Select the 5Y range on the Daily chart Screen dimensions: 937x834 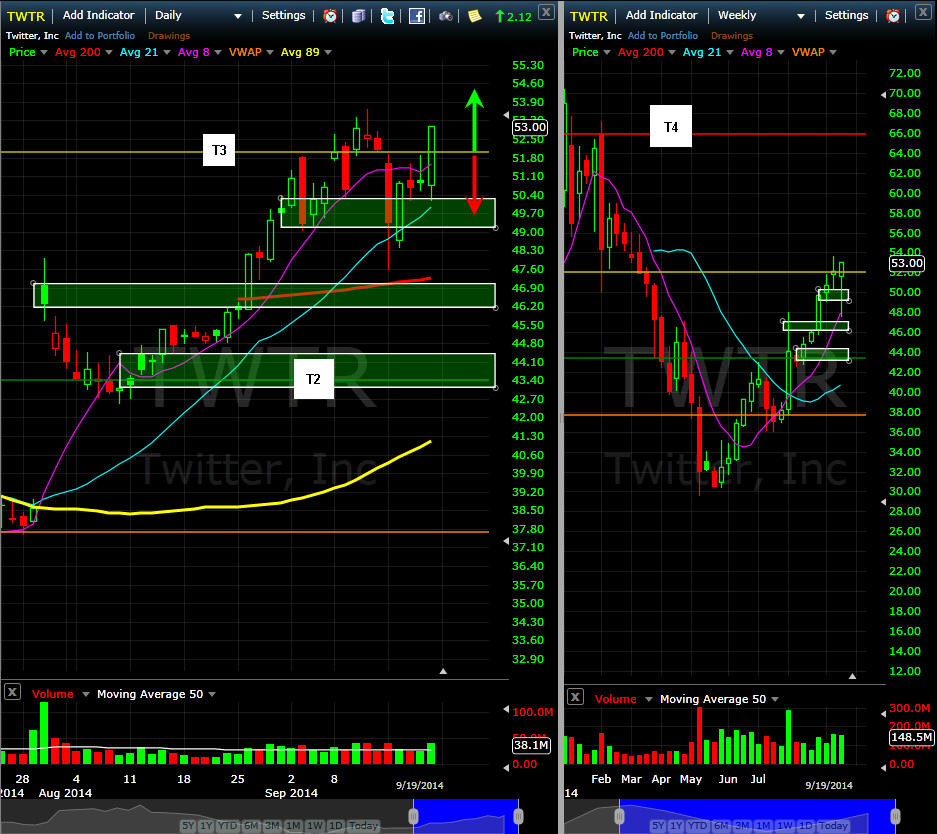tap(188, 826)
